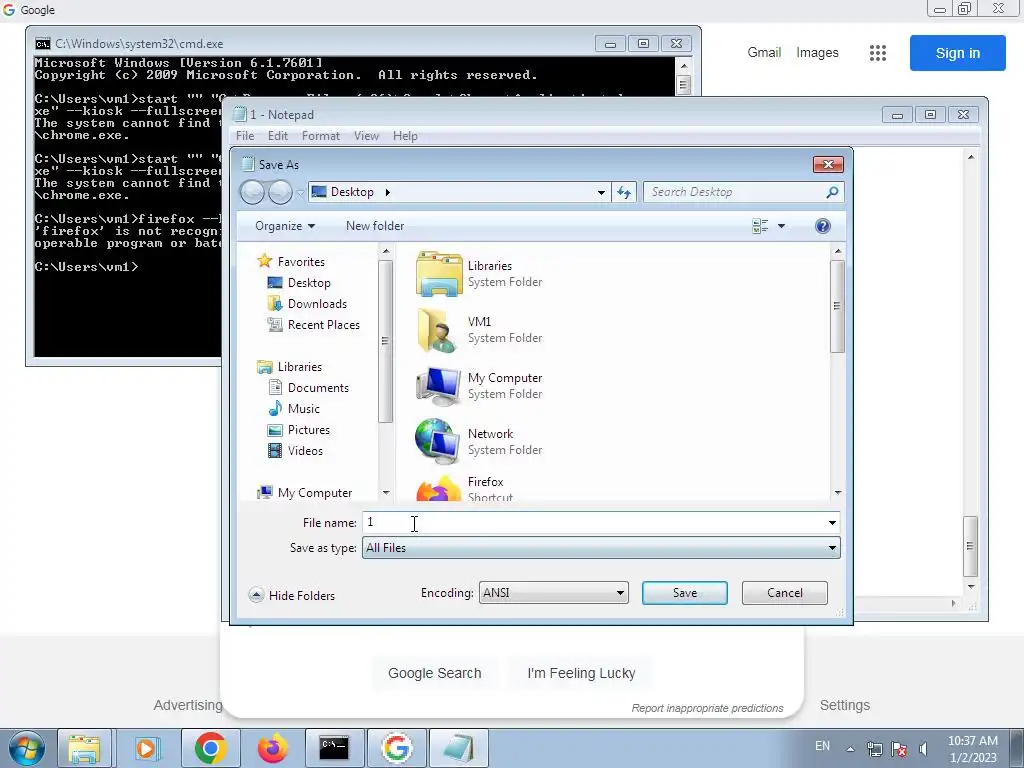
Task: Click the refresh icon beside the address bar
Action: (624, 192)
